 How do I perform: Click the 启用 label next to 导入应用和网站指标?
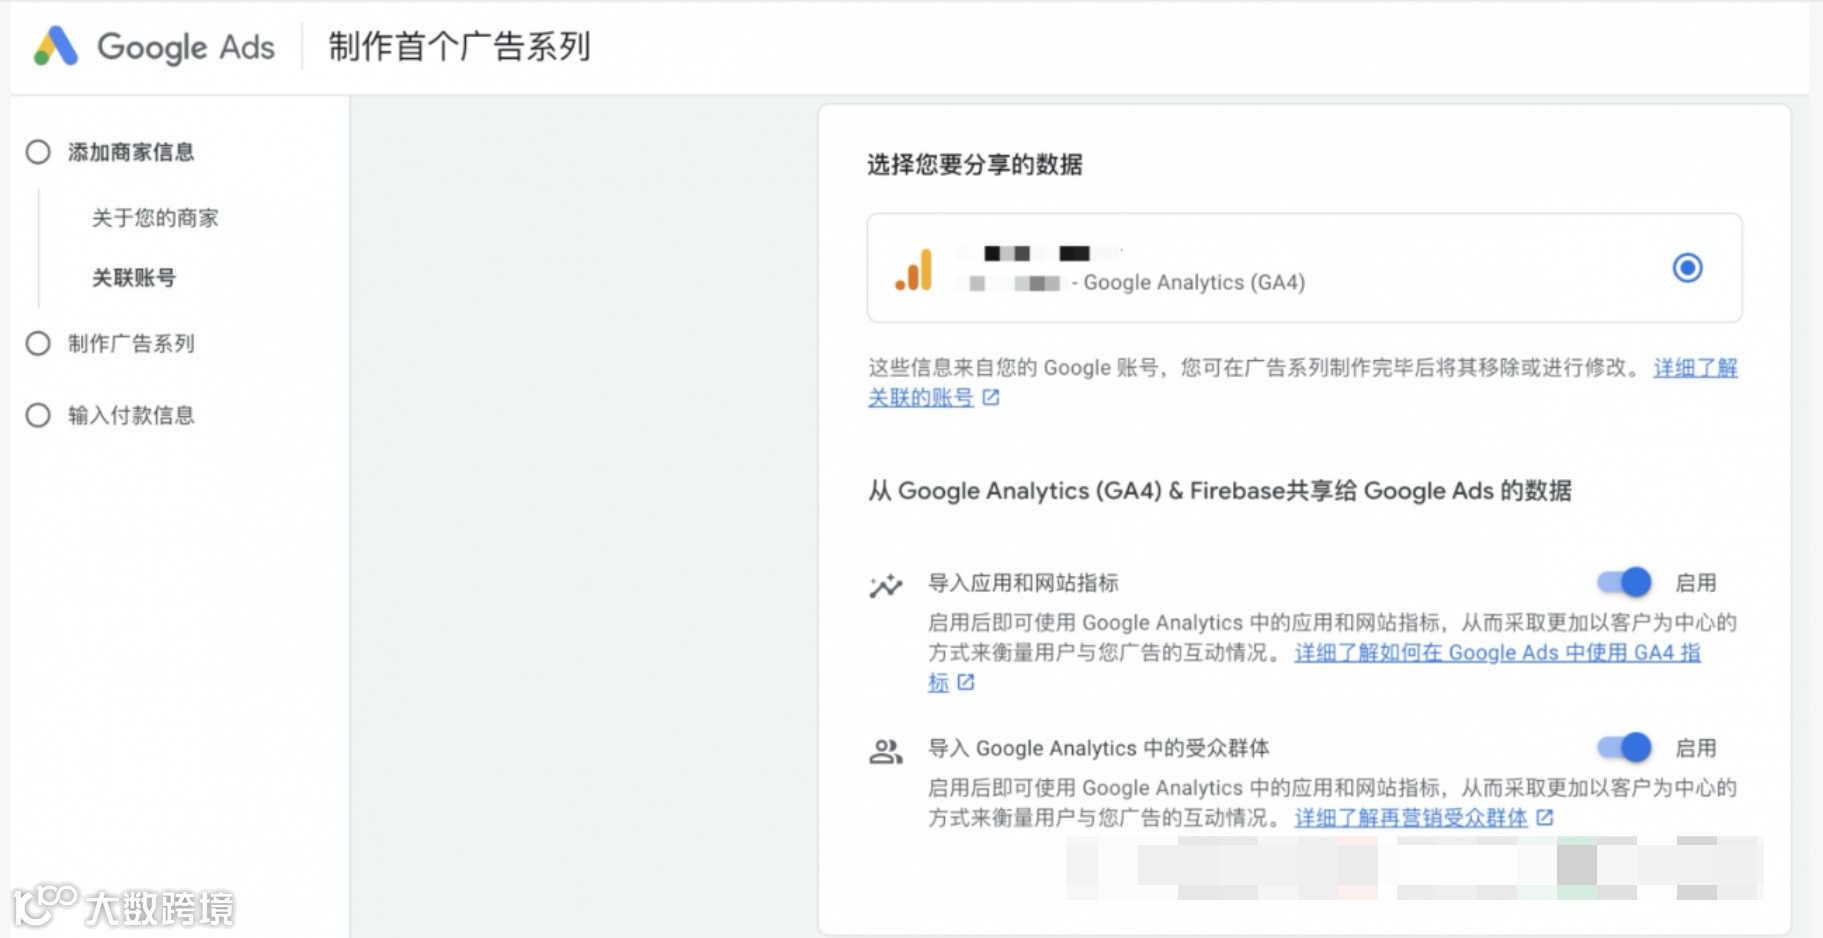tap(1696, 583)
